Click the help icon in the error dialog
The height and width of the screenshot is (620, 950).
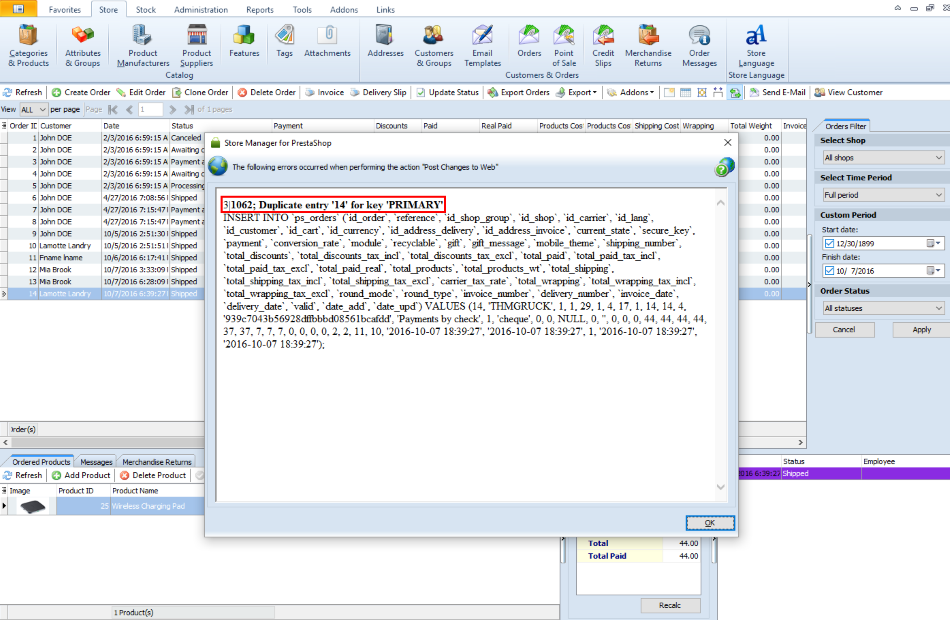724,167
